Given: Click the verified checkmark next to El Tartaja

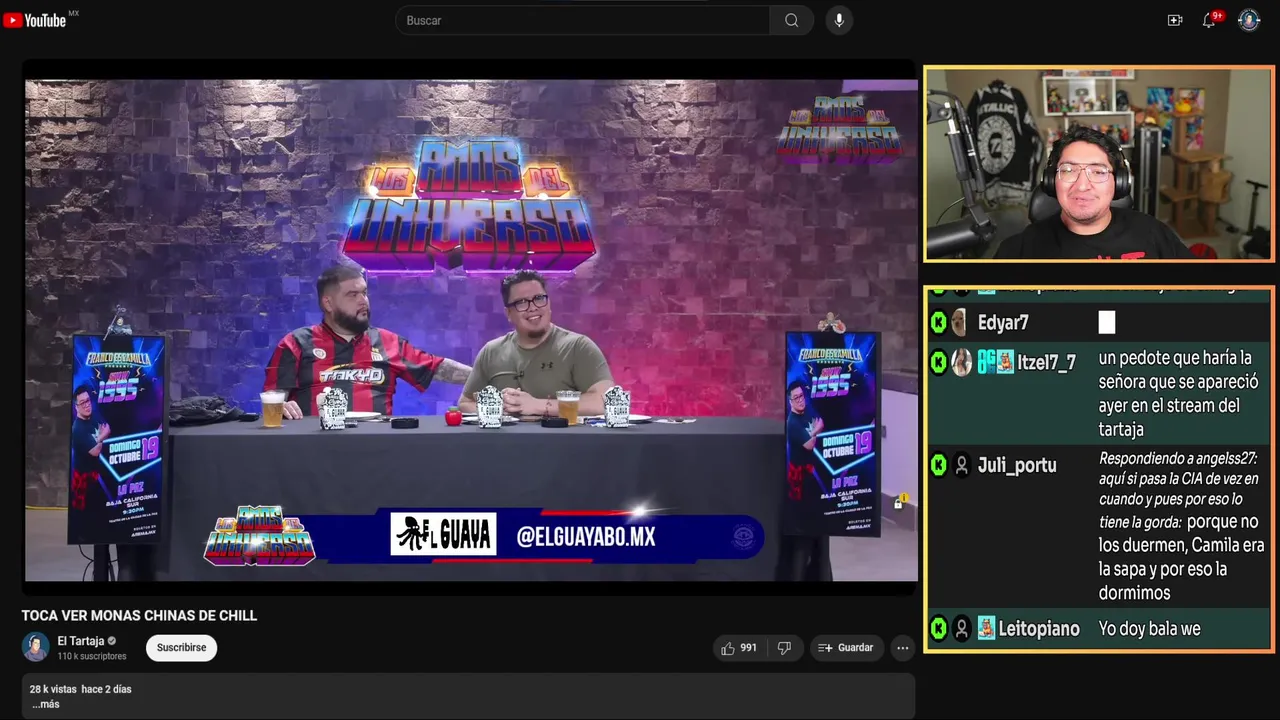Looking at the screenshot, I should click(112, 641).
